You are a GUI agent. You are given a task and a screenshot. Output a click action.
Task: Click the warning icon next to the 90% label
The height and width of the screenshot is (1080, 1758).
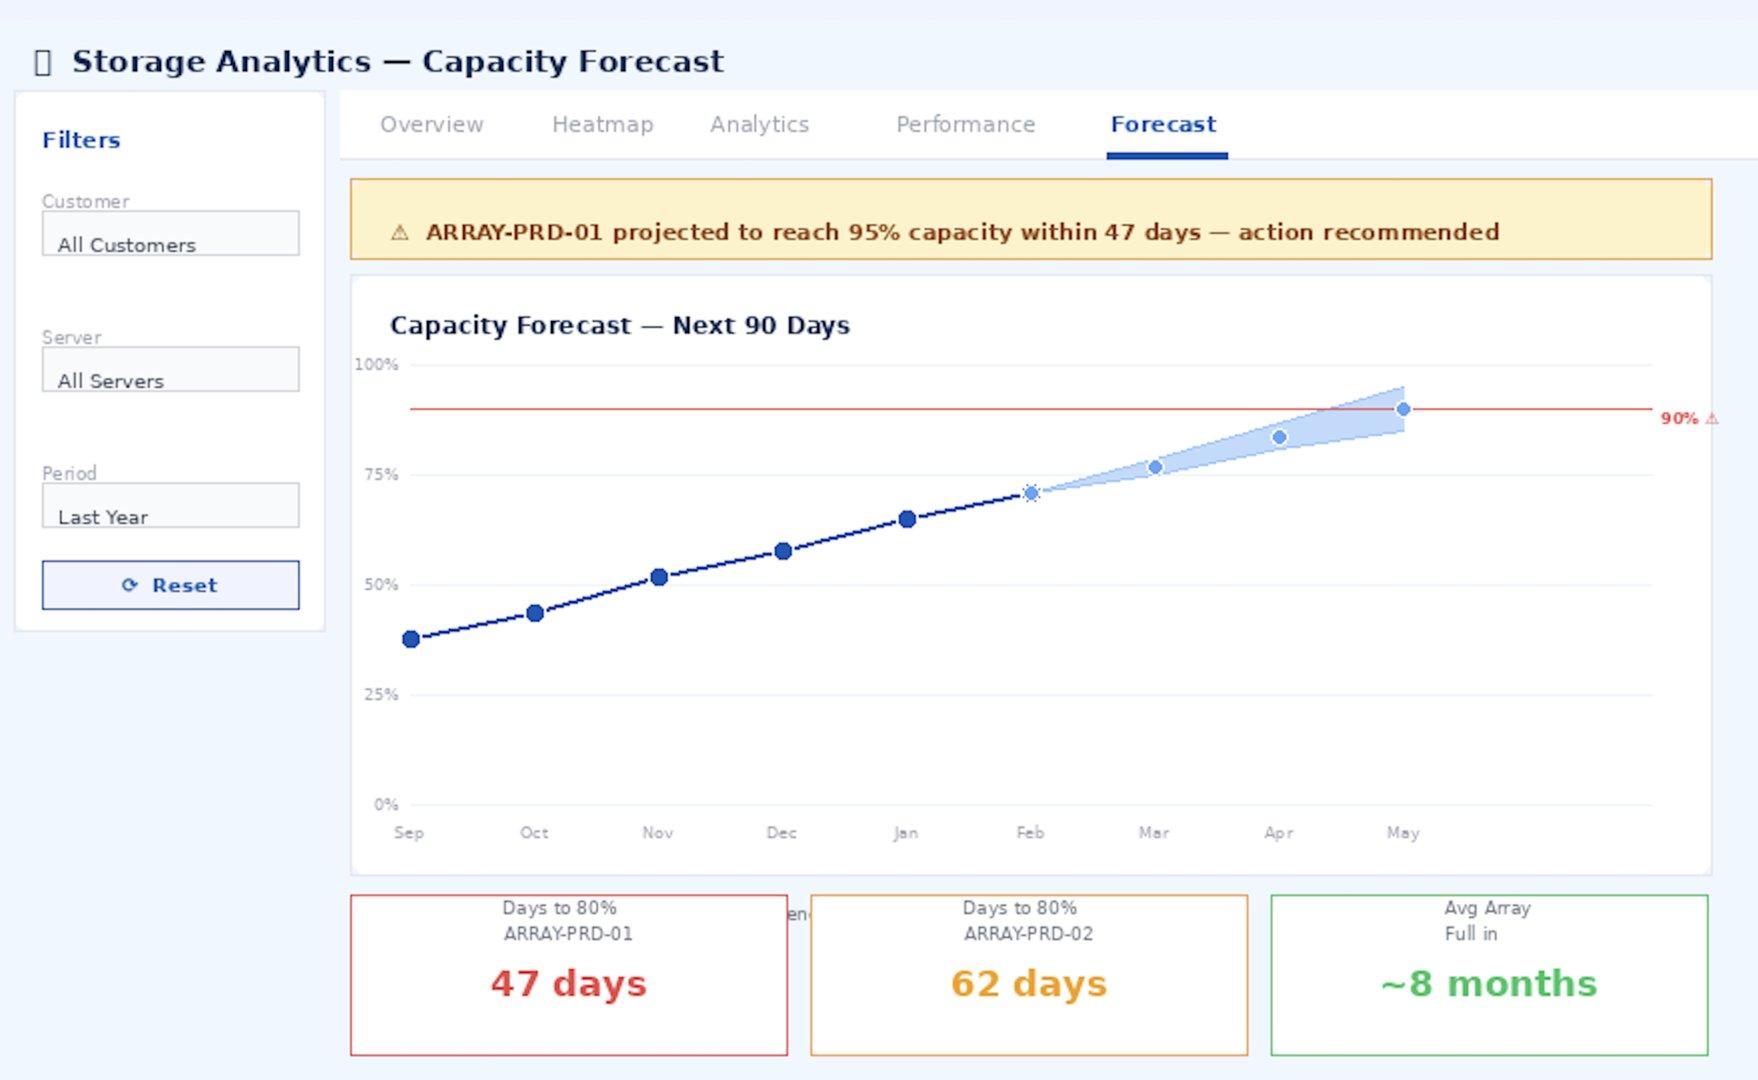click(x=1711, y=419)
